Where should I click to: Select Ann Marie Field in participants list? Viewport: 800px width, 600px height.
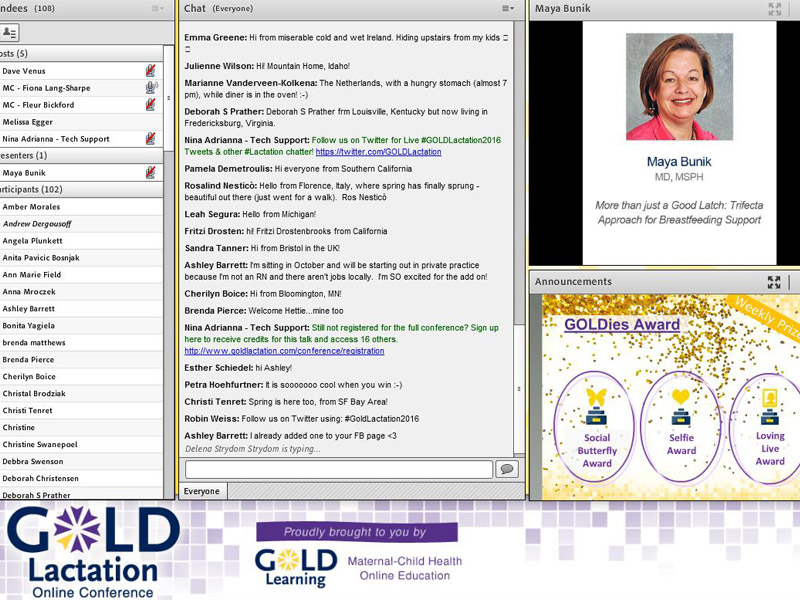[82, 274]
